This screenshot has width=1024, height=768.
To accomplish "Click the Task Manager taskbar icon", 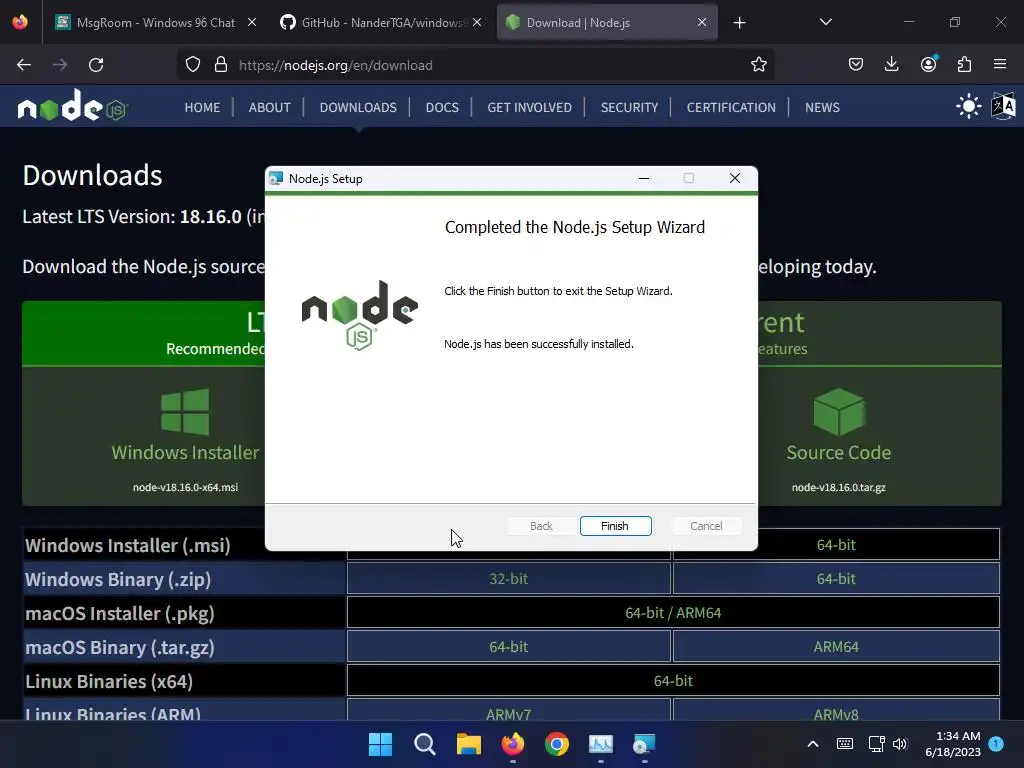I will coord(601,744).
